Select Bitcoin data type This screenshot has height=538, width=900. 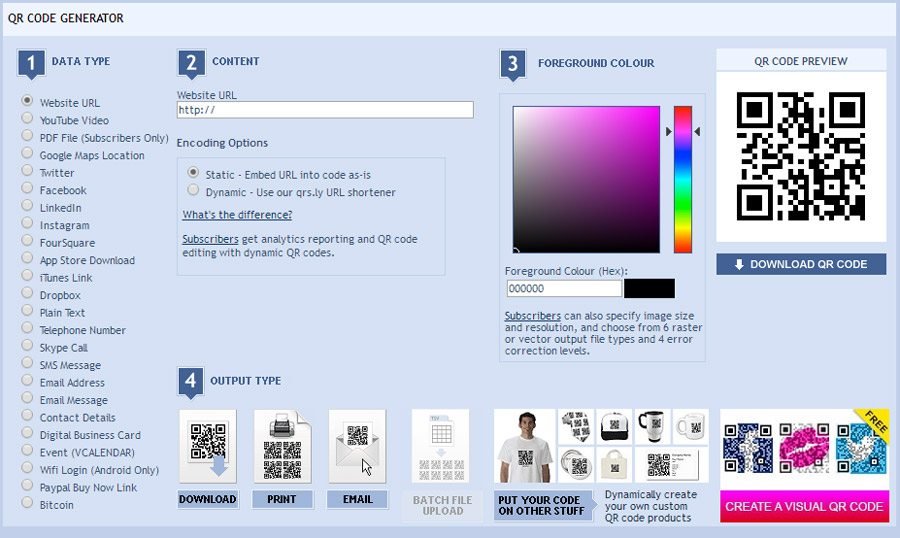(x=27, y=502)
